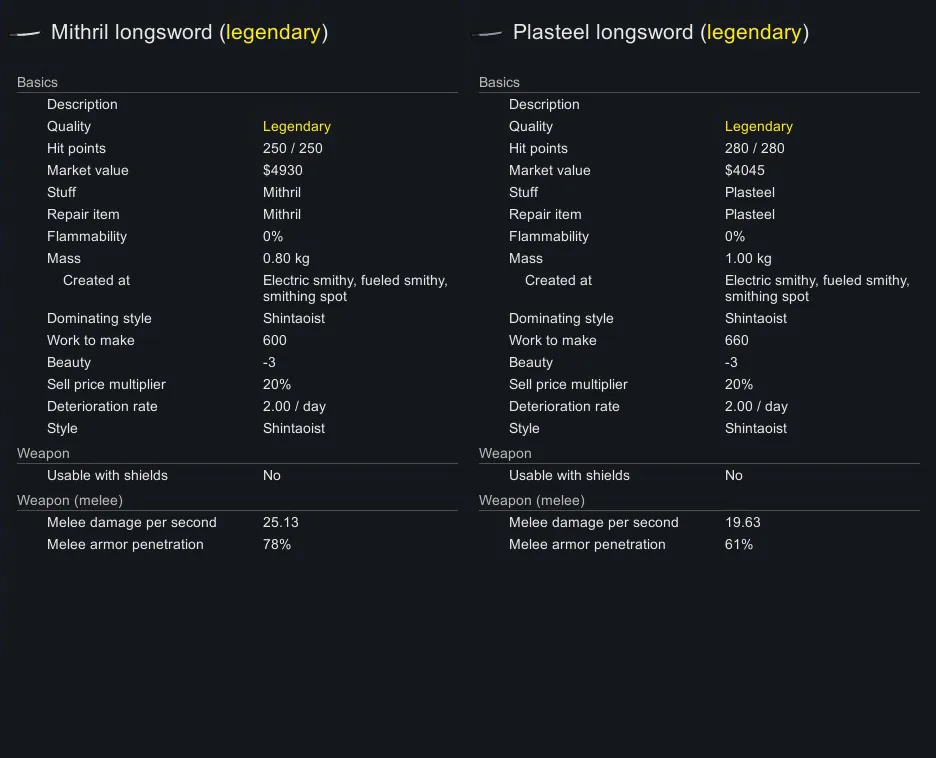
Task: Click the Mithril Stuff value link
Action: tap(282, 192)
